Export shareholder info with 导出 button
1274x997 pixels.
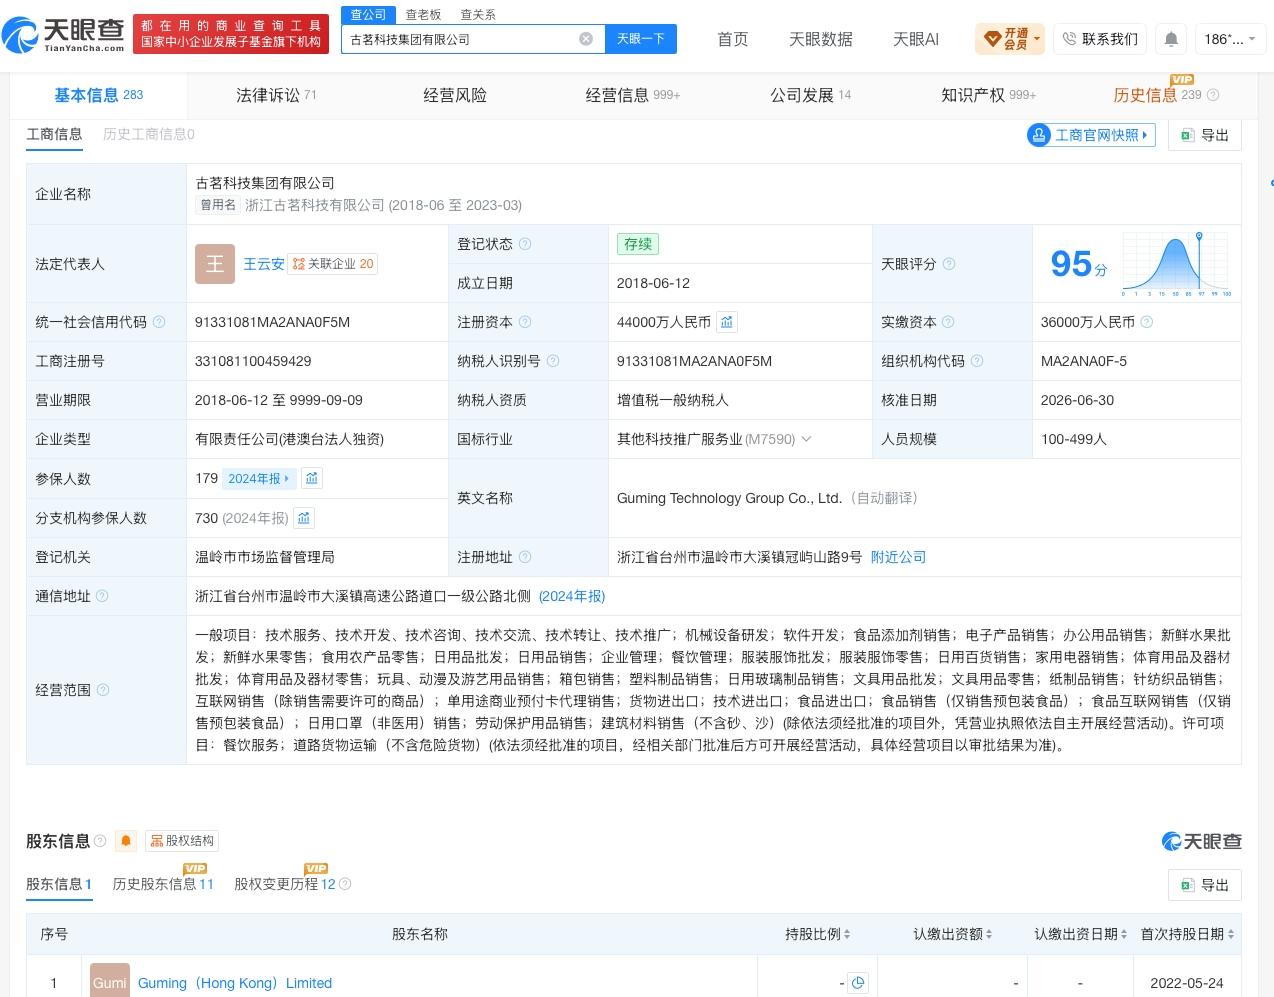(x=1204, y=885)
